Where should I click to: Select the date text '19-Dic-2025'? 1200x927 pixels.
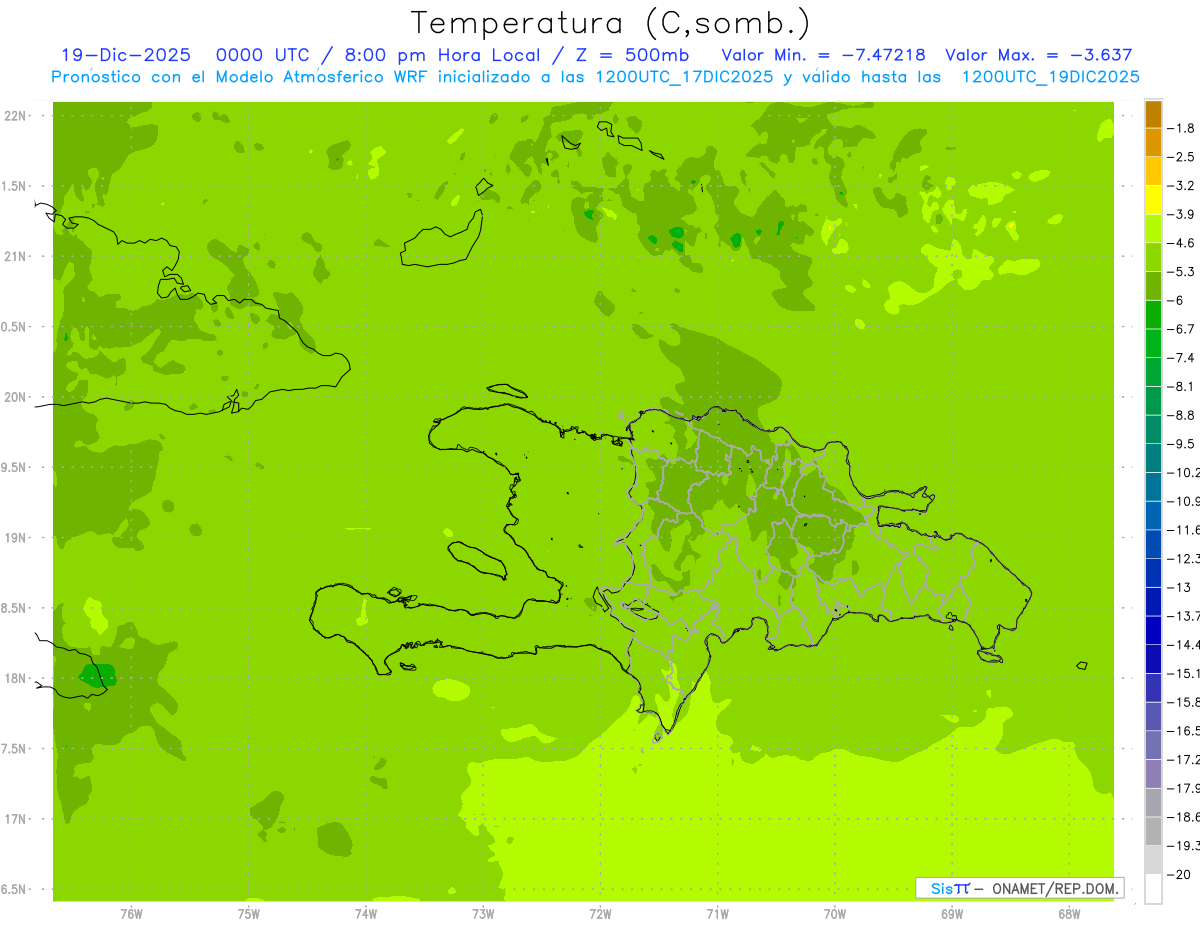pyautogui.click(x=125, y=56)
